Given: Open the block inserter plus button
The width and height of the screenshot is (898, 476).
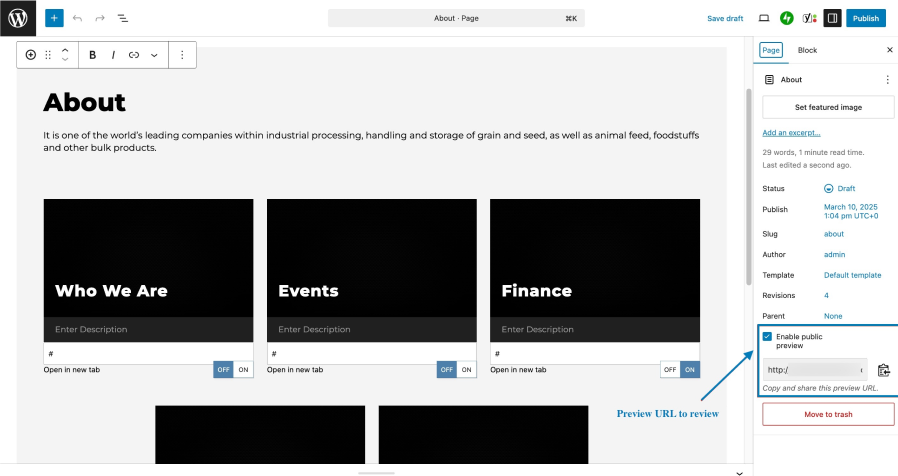Looking at the screenshot, I should (54, 18).
